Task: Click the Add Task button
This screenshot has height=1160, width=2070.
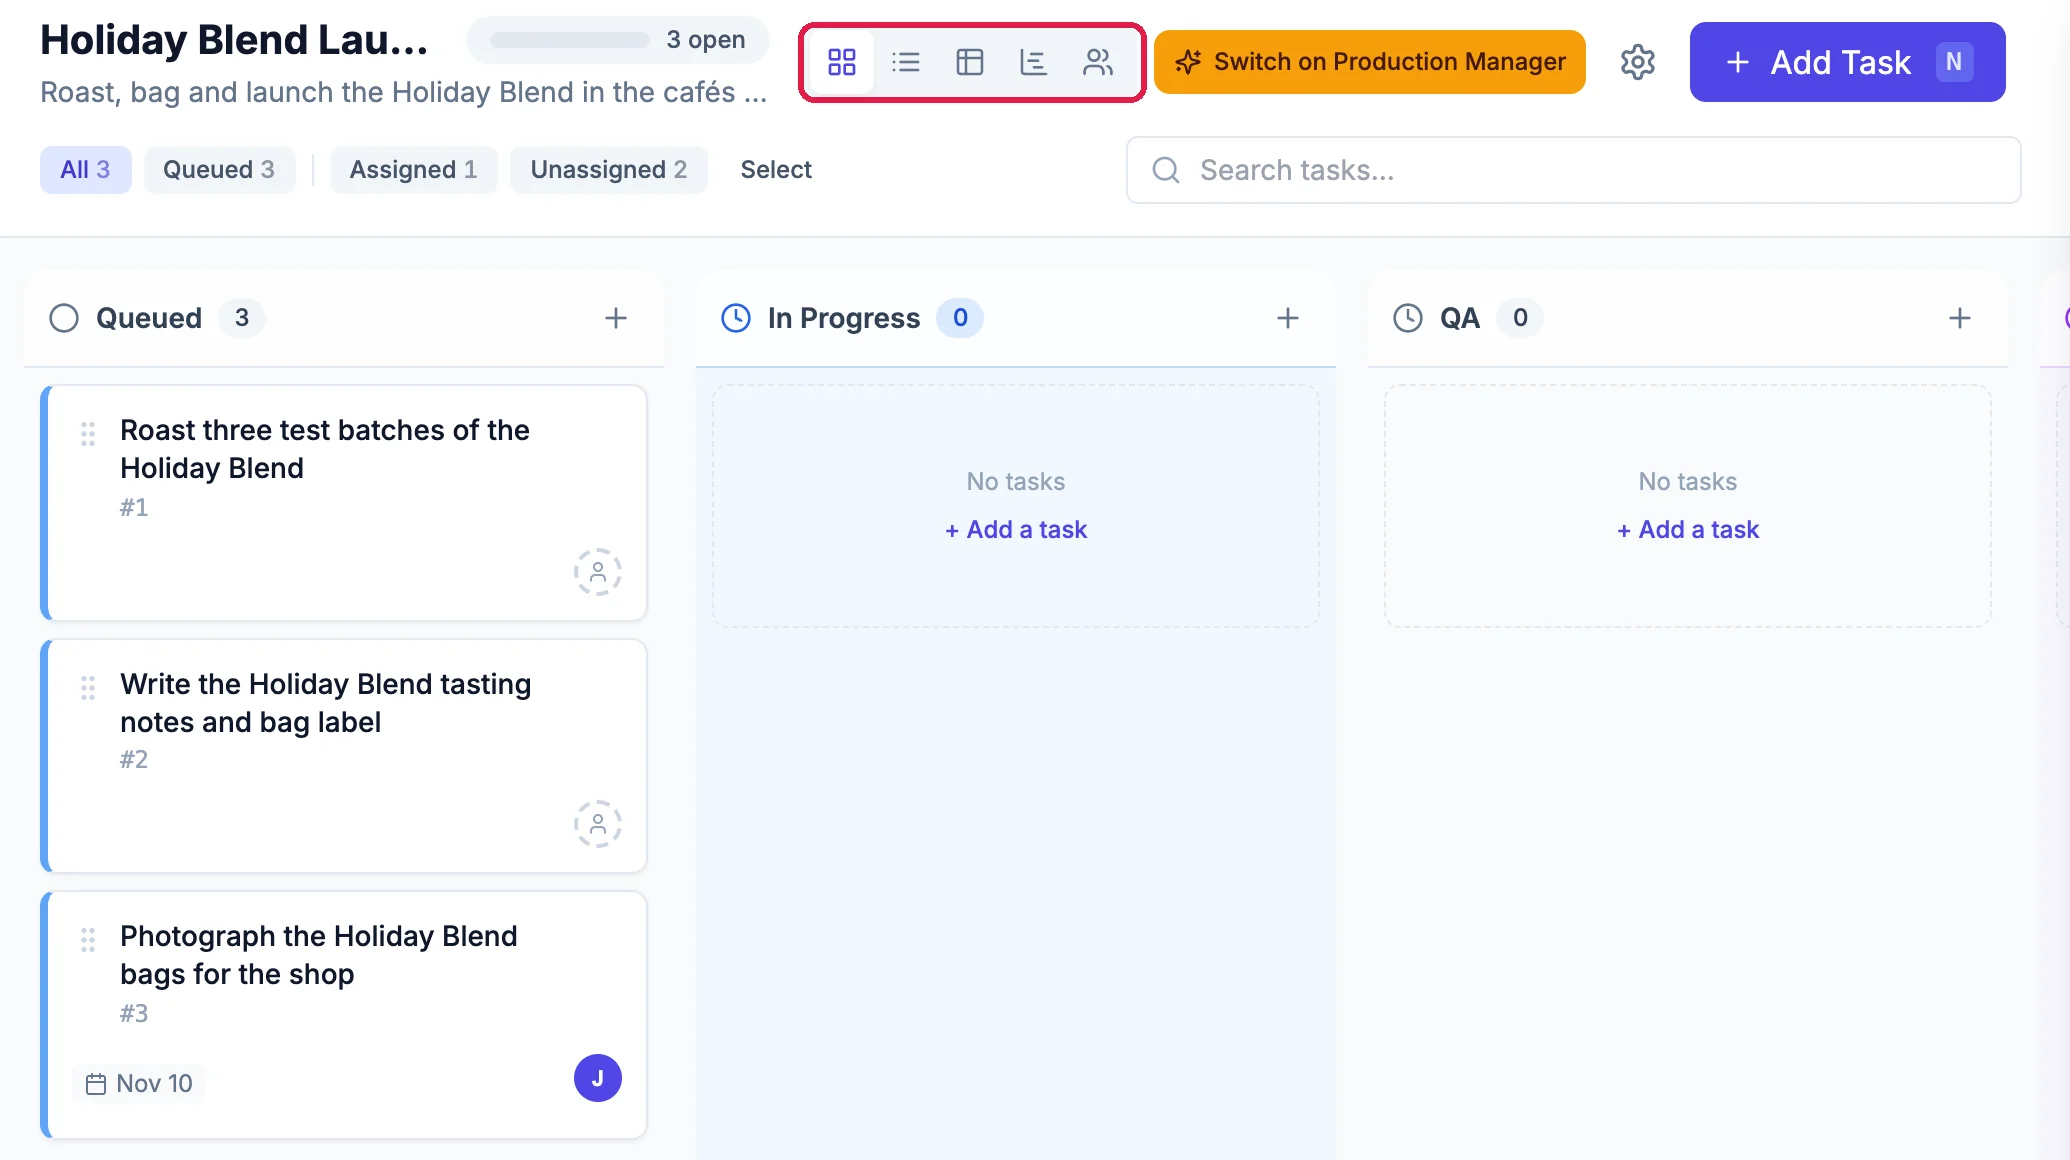Action: [1847, 62]
